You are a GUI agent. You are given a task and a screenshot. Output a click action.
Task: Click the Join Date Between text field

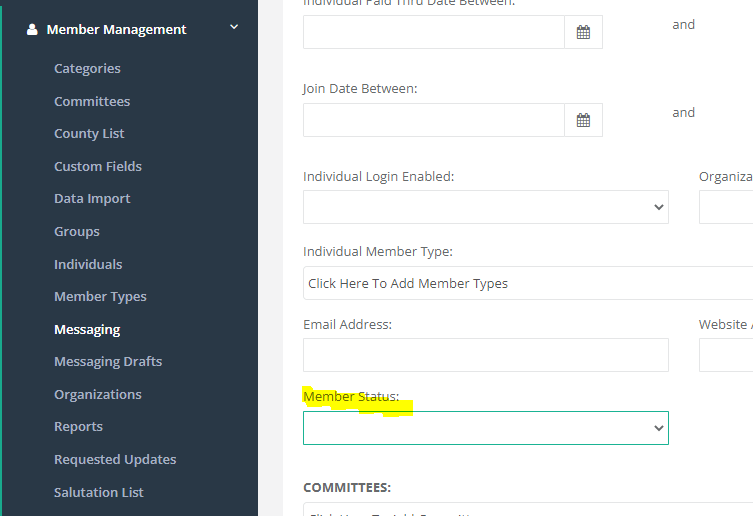point(433,120)
